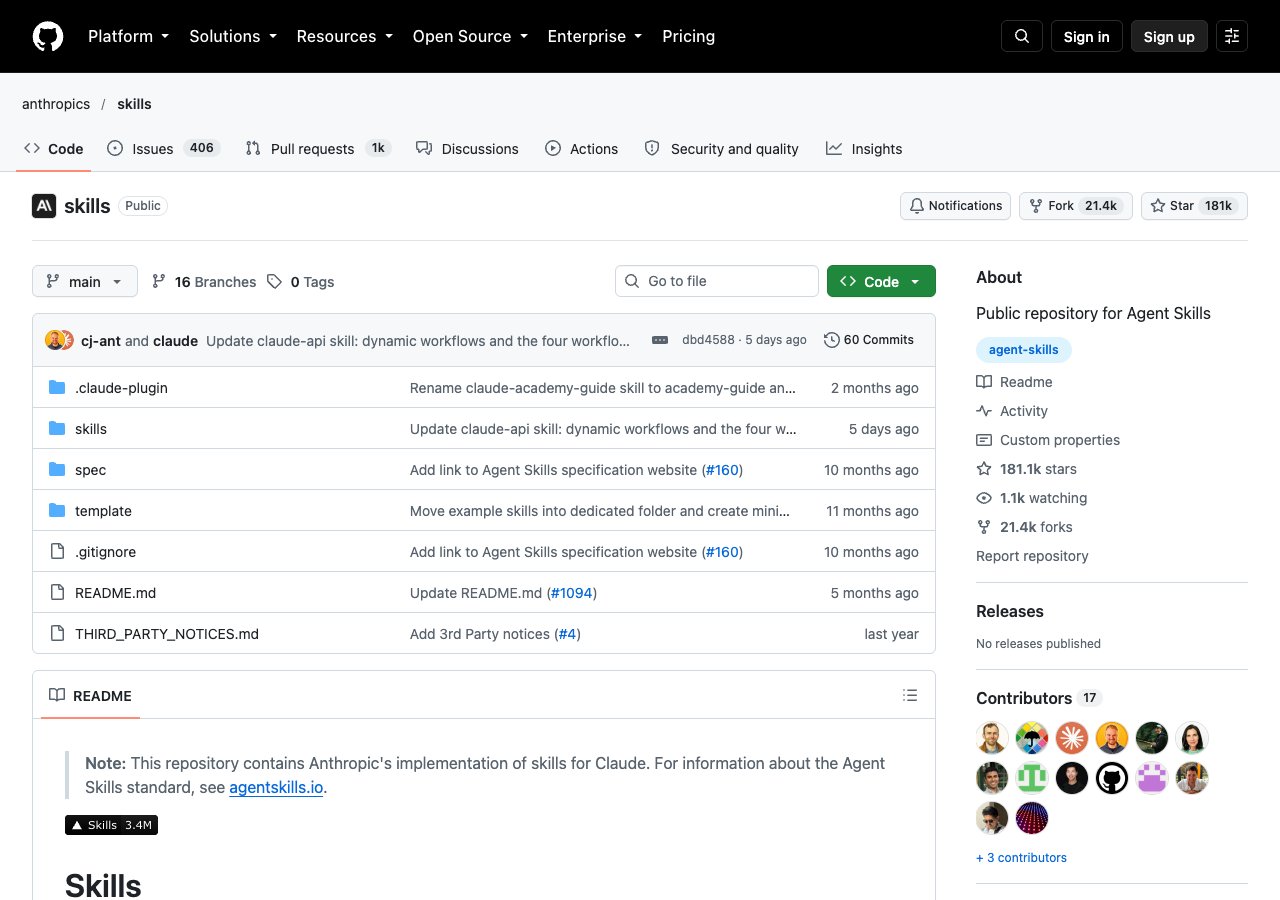Open the Pricing page link

pos(688,36)
